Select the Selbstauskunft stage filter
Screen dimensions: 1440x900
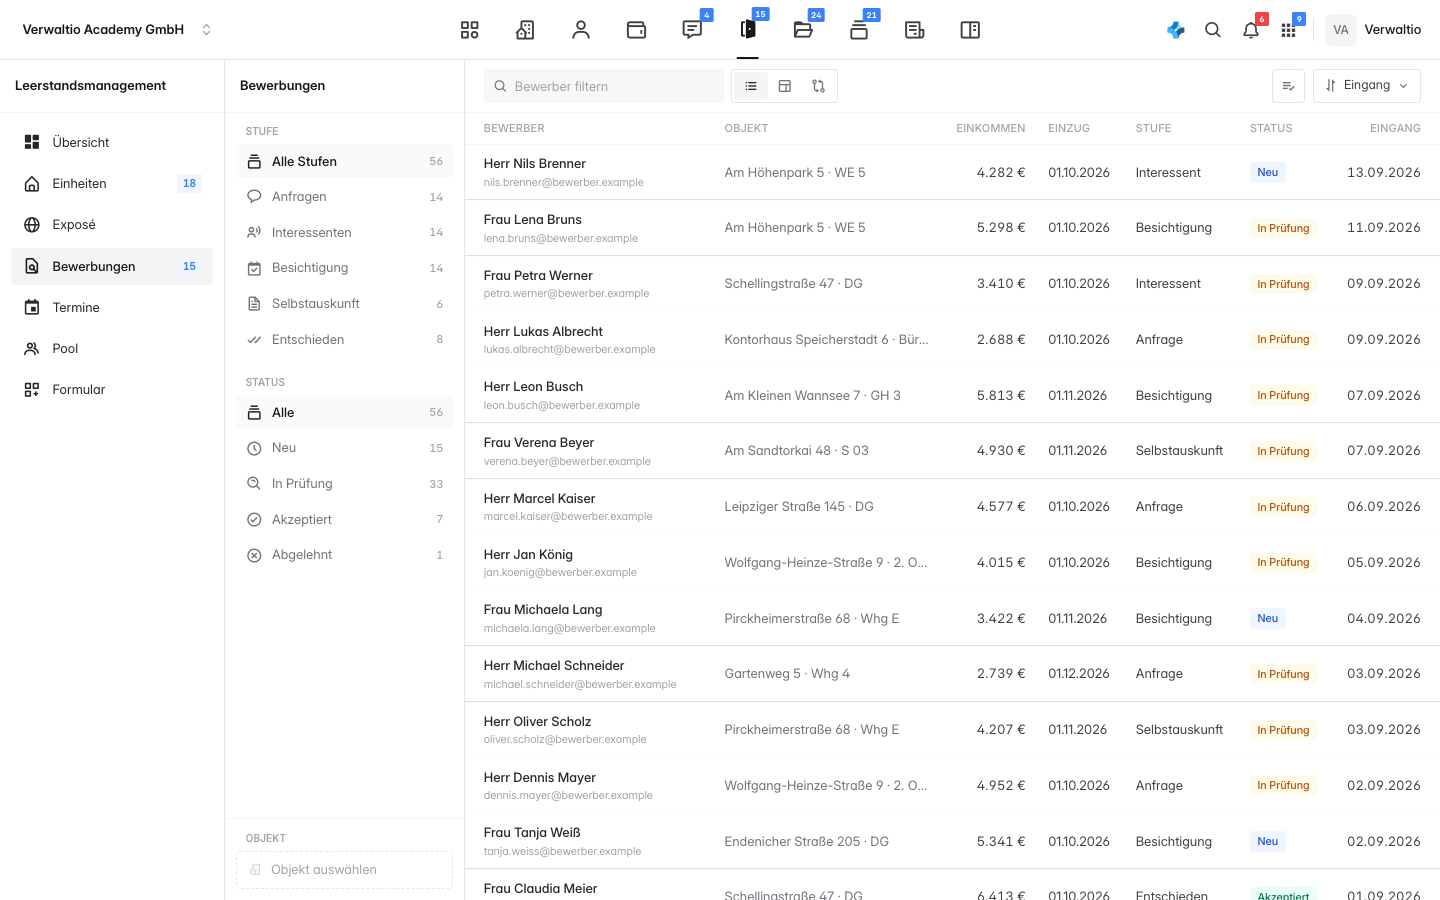click(x=345, y=304)
